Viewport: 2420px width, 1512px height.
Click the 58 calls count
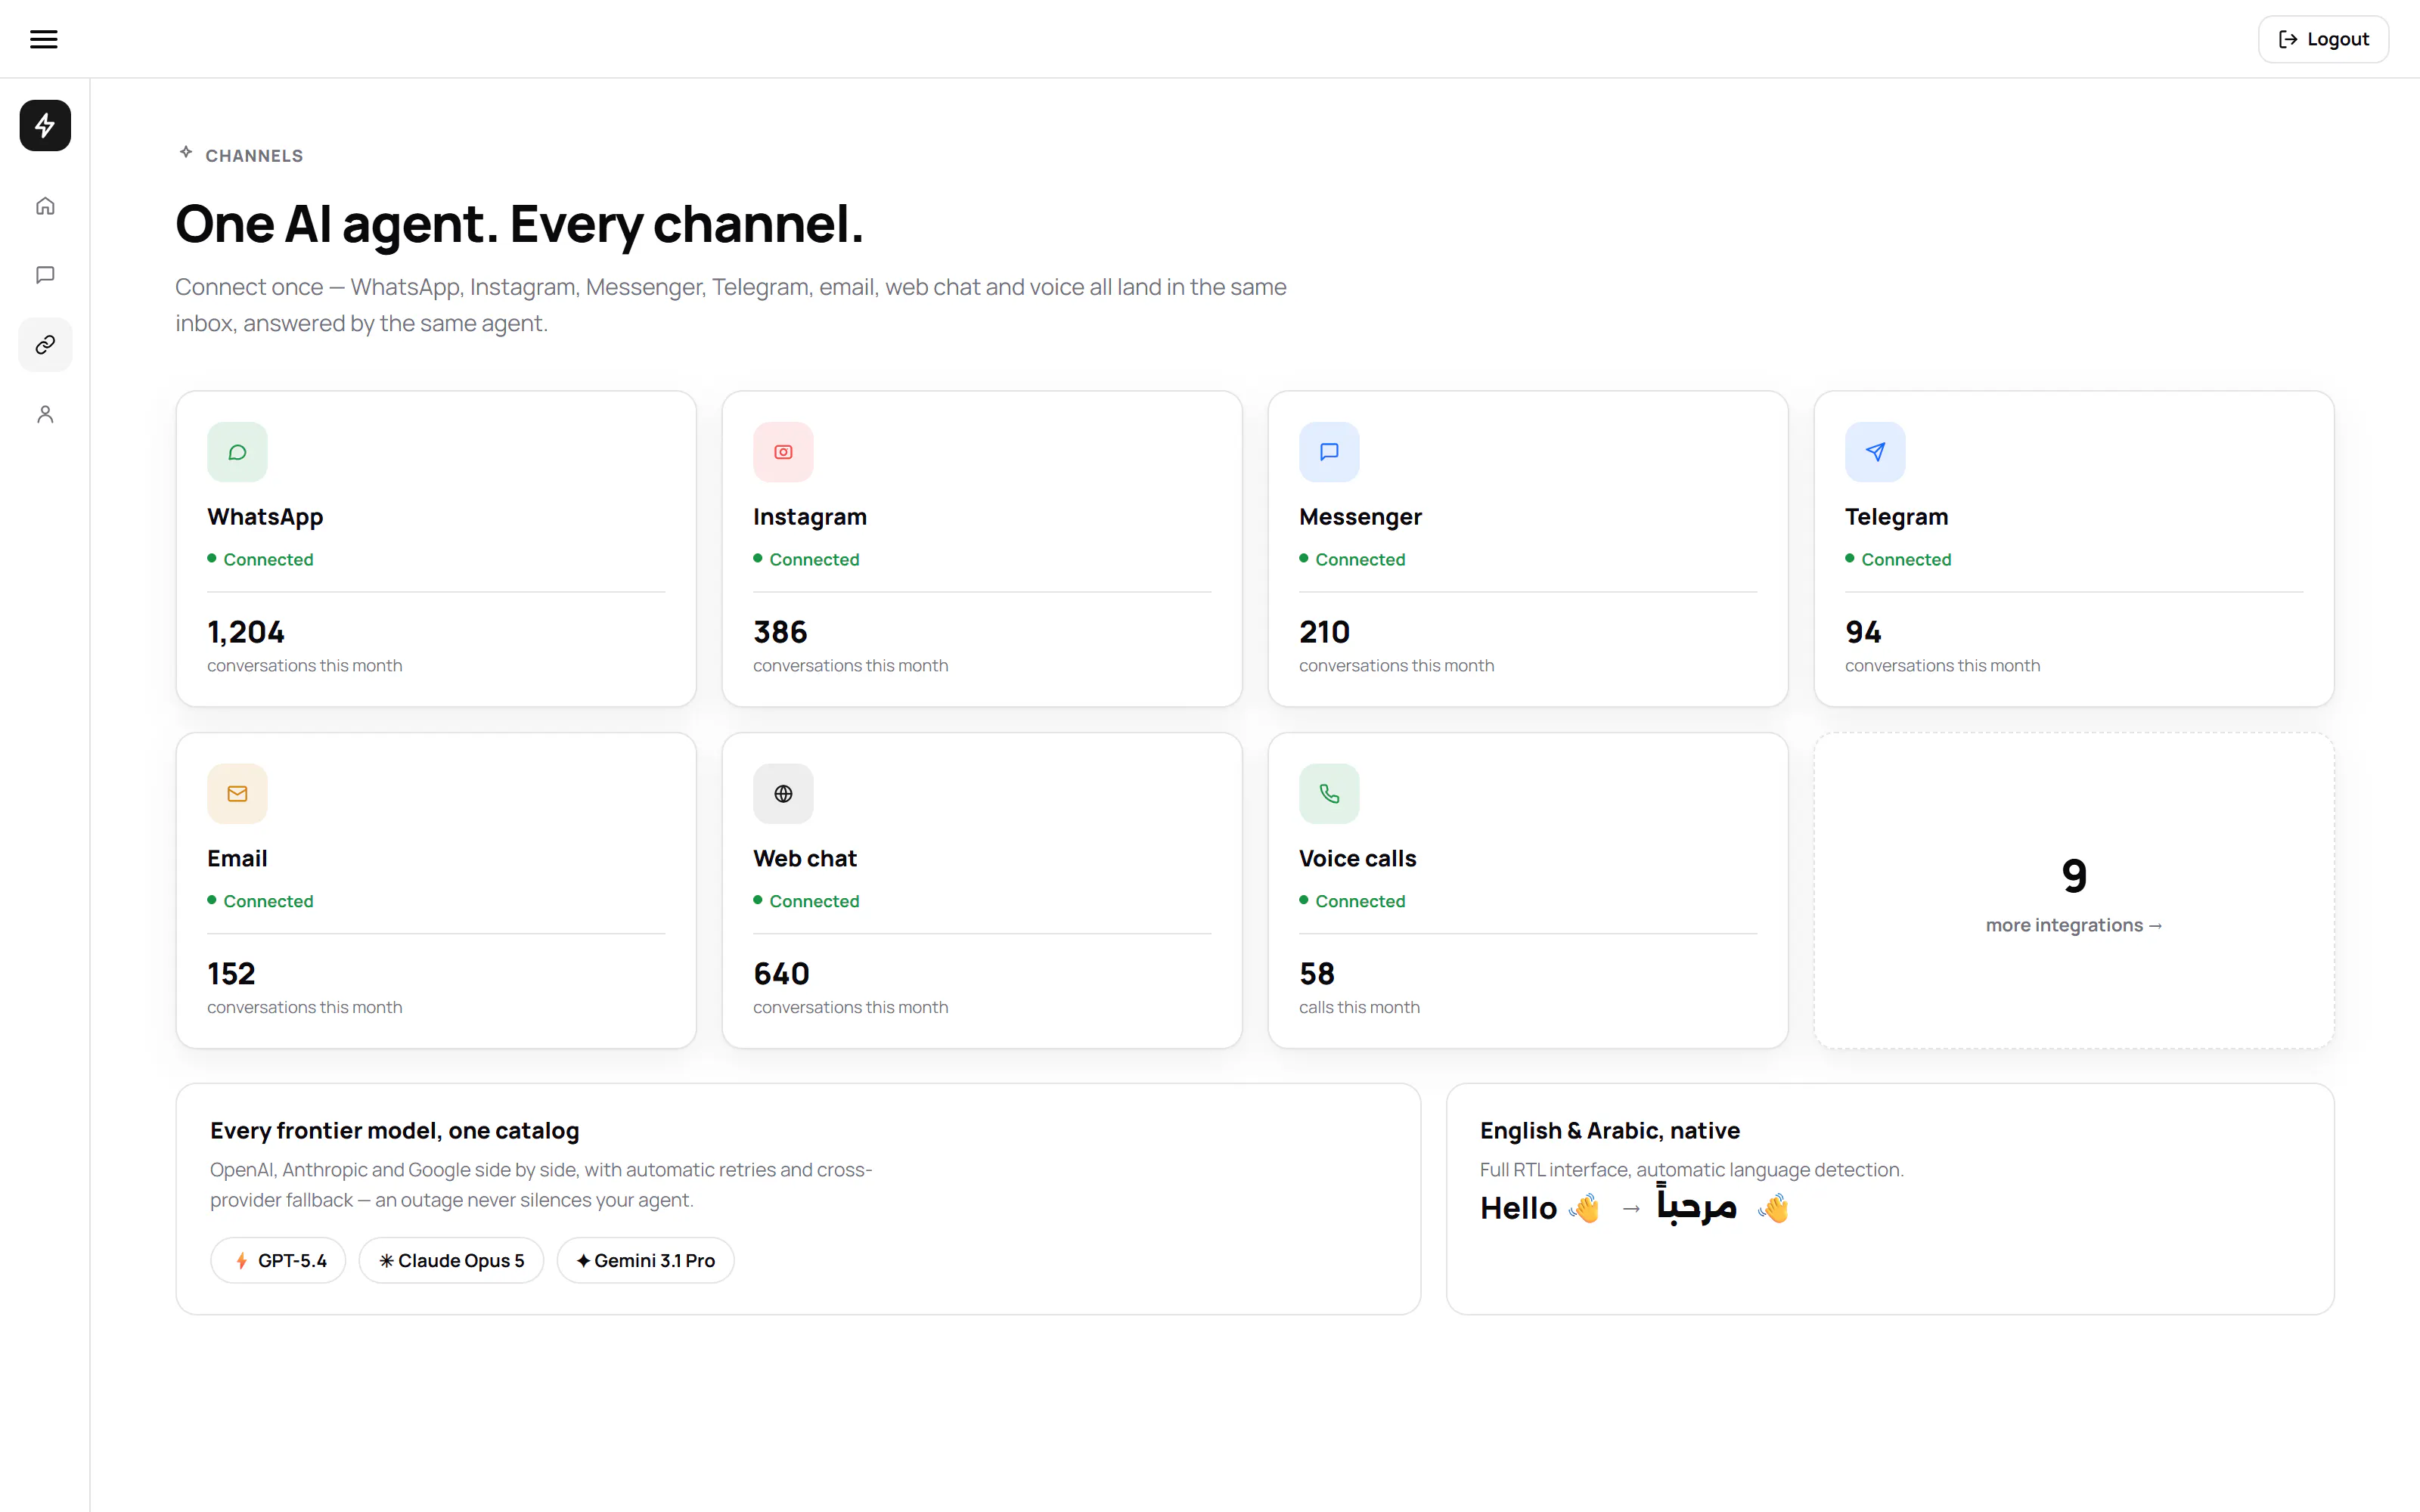[1317, 974]
